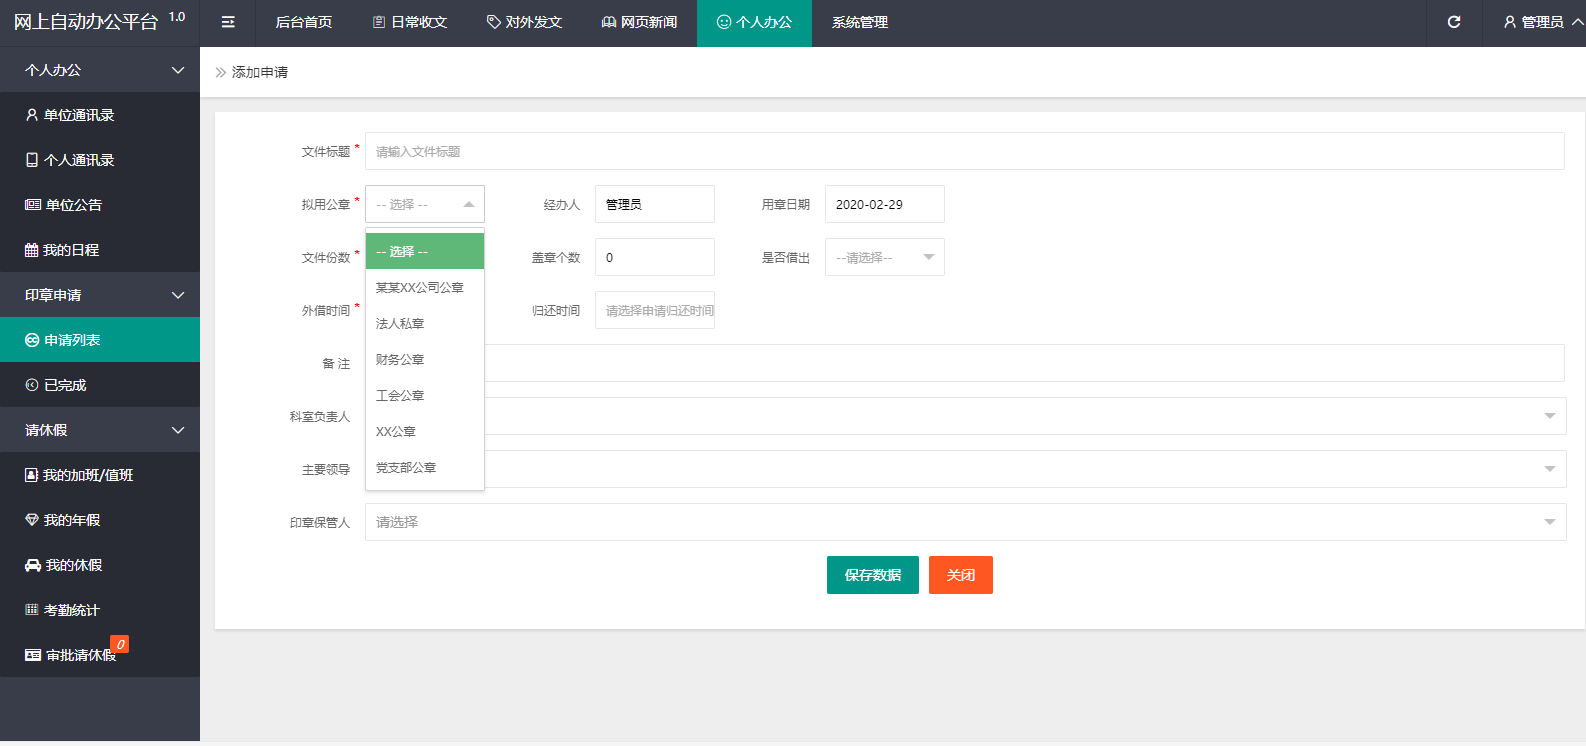1586x746 pixels.
Task: Select 财务公章 from the dropdown list
Action: 400,360
